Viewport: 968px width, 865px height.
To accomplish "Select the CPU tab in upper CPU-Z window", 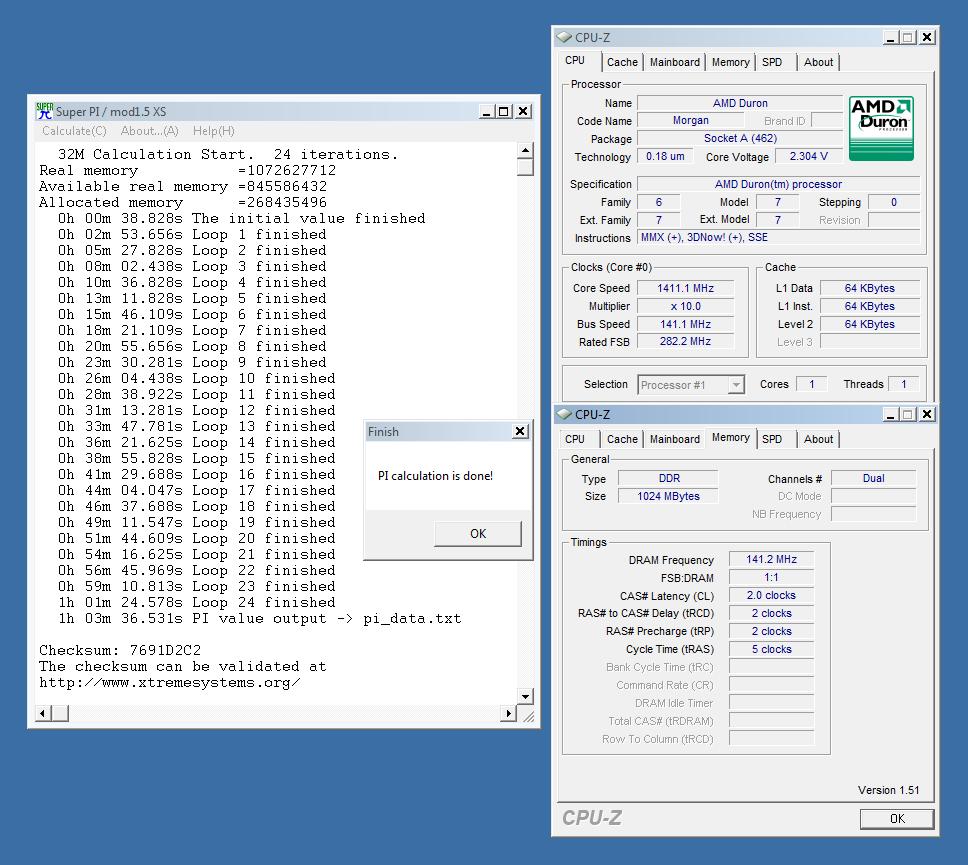I will (x=575, y=61).
